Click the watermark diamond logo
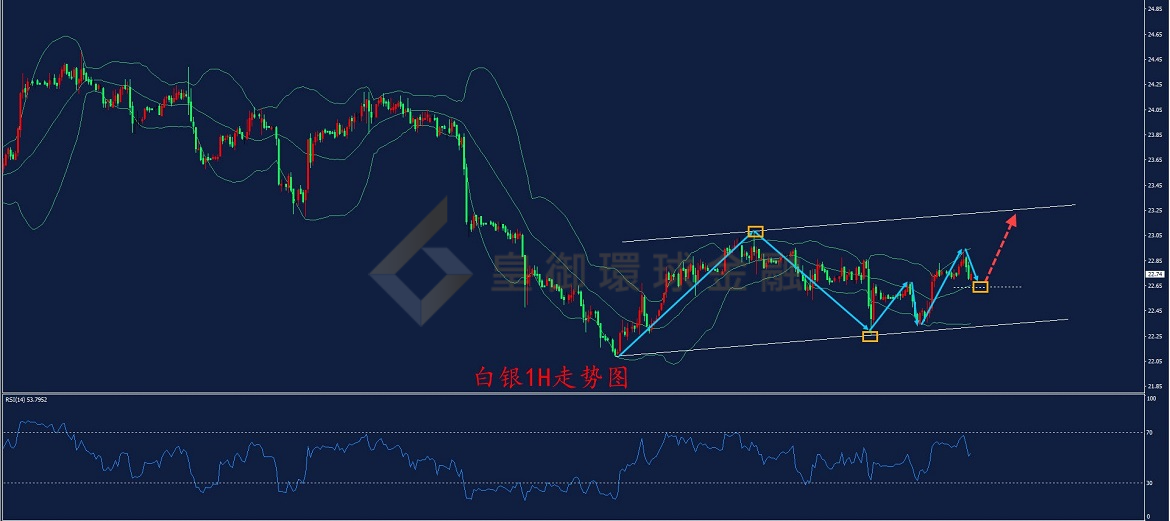1170x521 pixels. 420,261
